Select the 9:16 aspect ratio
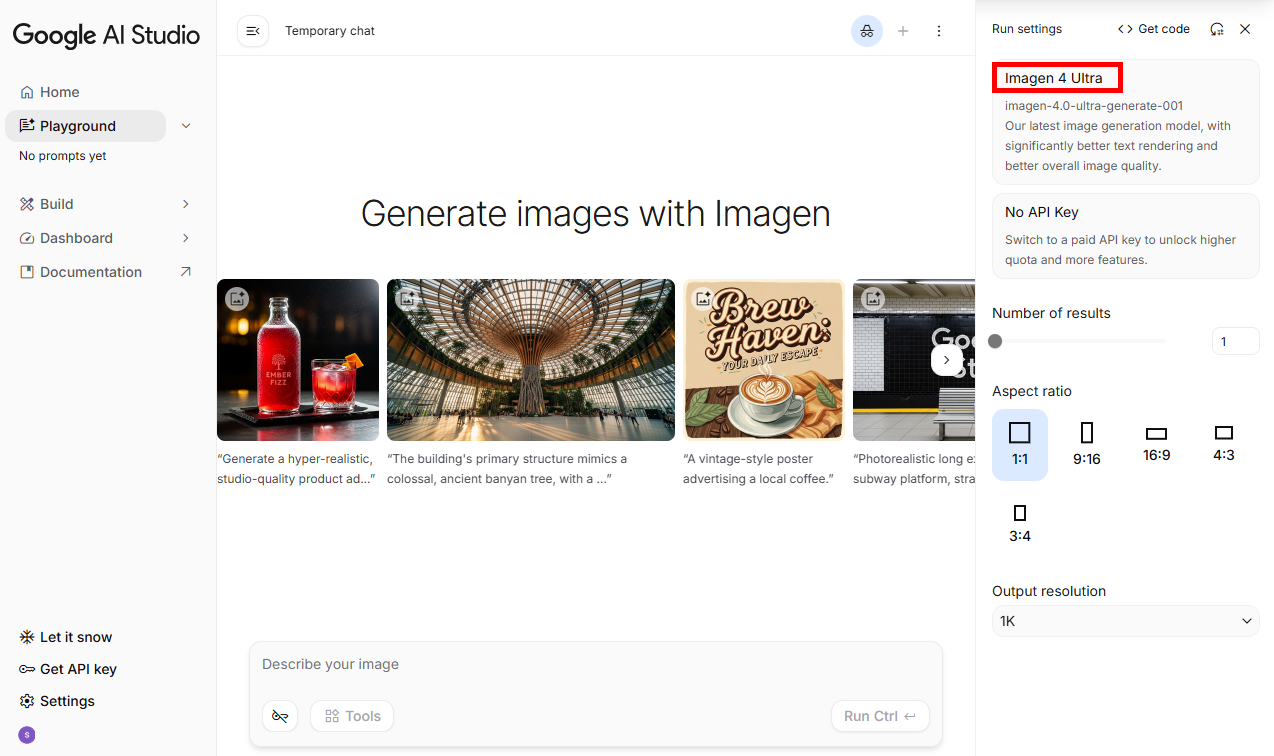Viewport: 1274px width, 756px height. coord(1087,445)
